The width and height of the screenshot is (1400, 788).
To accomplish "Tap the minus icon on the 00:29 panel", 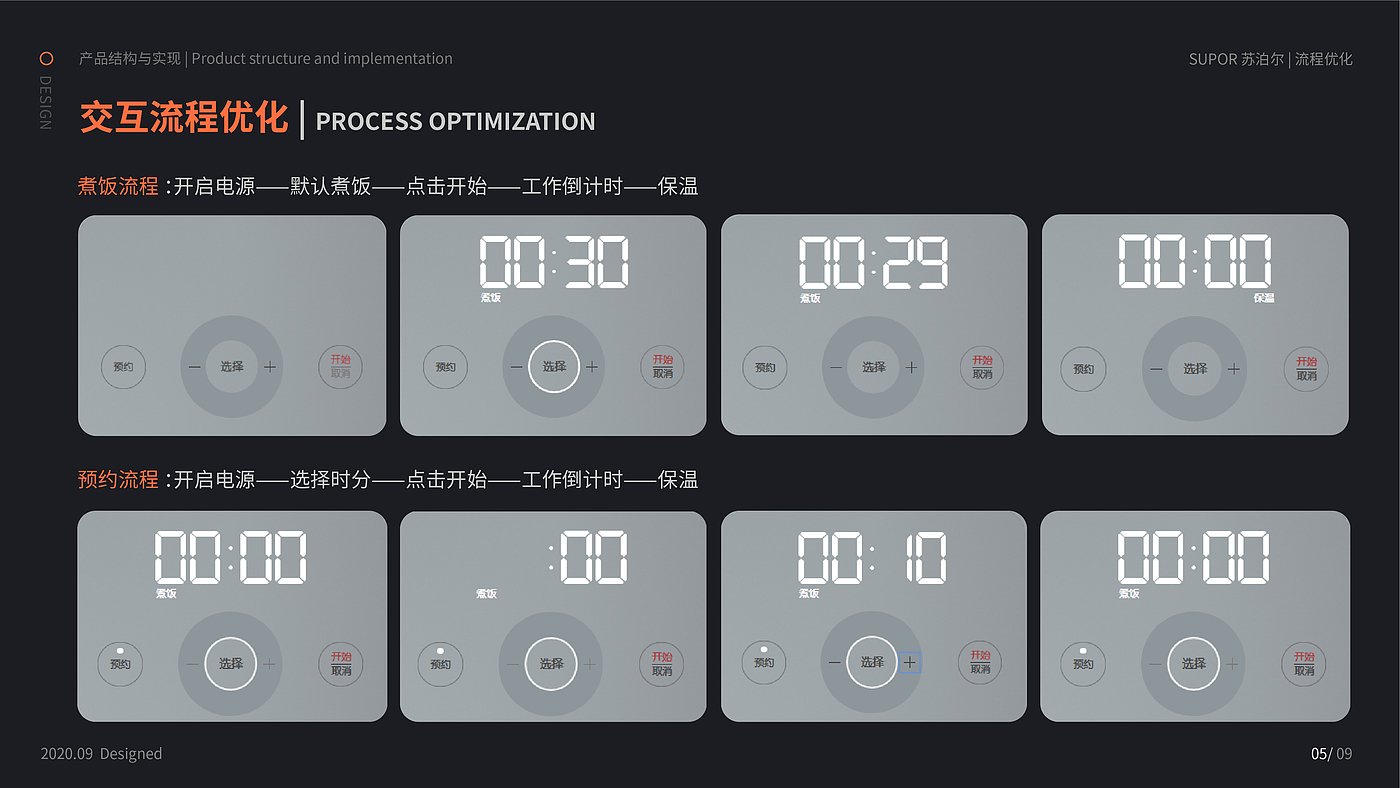I will [836, 367].
